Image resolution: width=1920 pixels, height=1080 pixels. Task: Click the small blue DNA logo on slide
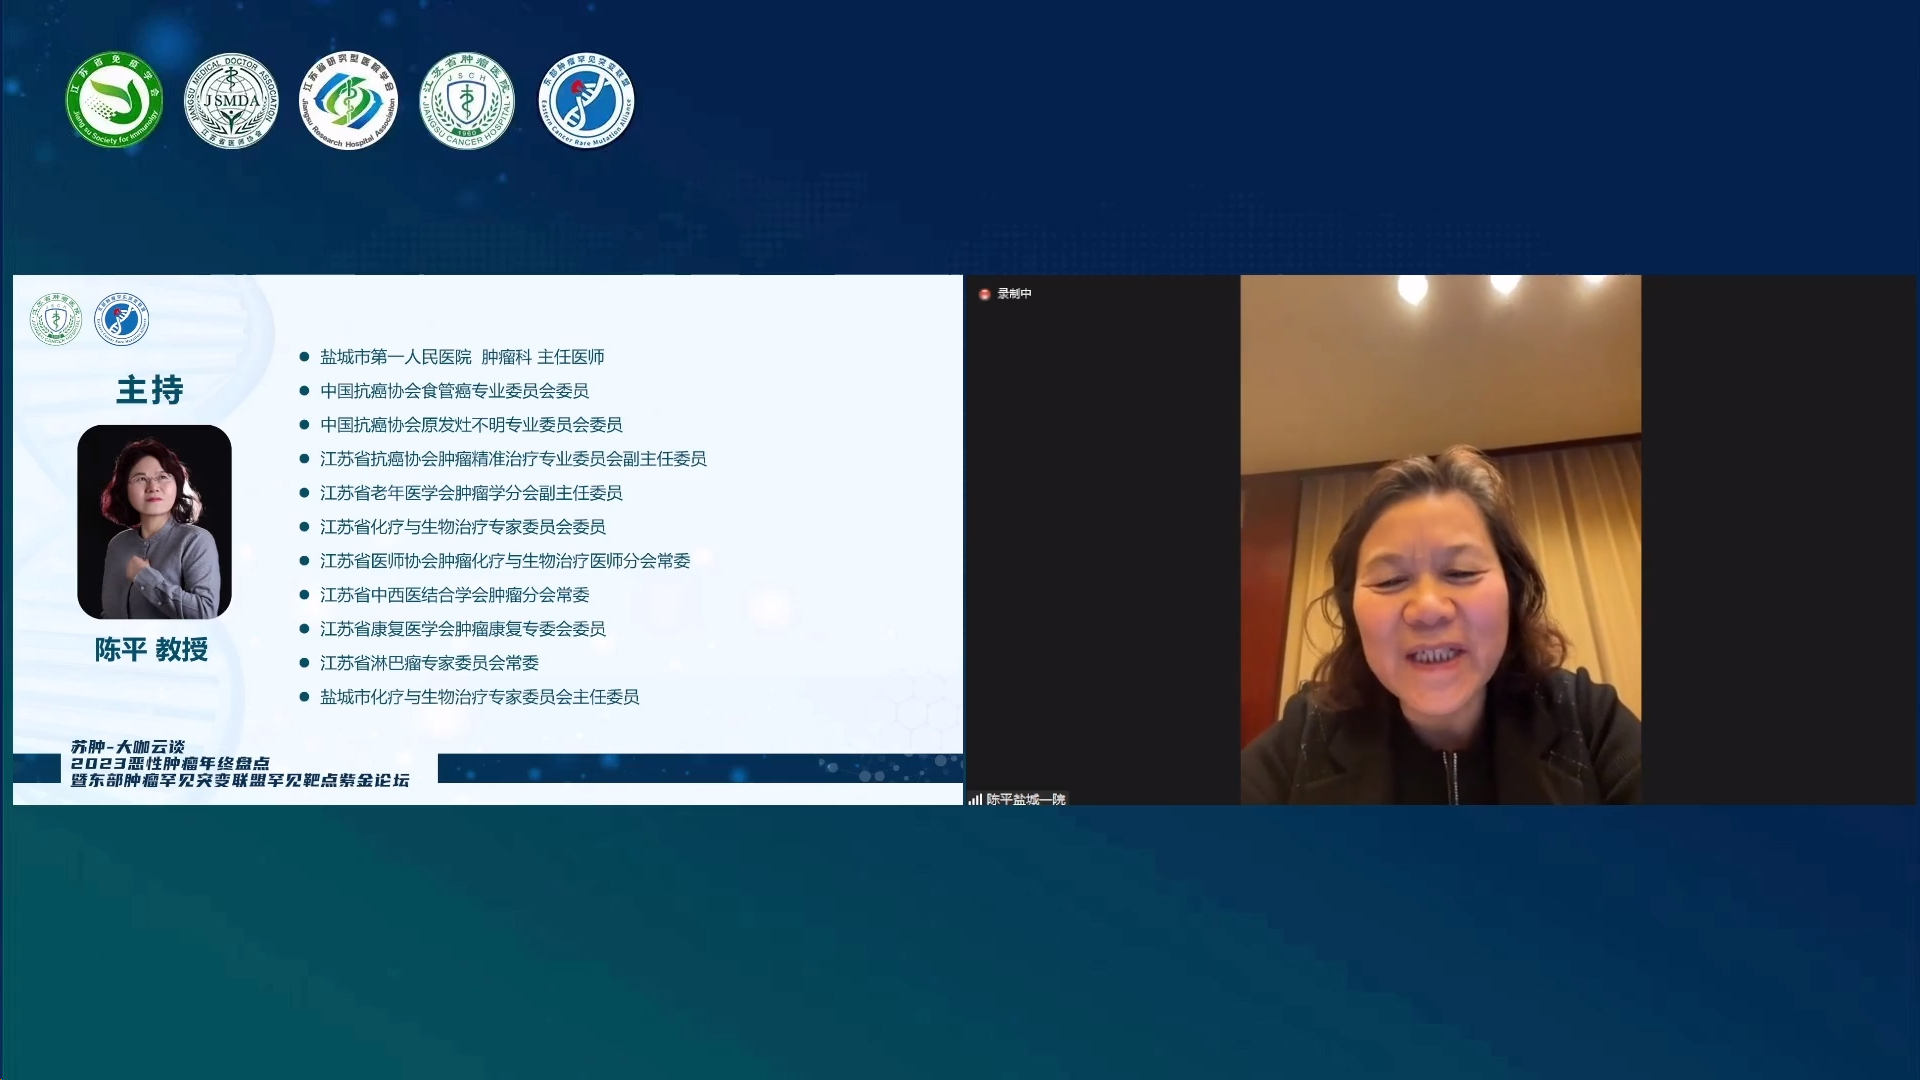(x=121, y=320)
